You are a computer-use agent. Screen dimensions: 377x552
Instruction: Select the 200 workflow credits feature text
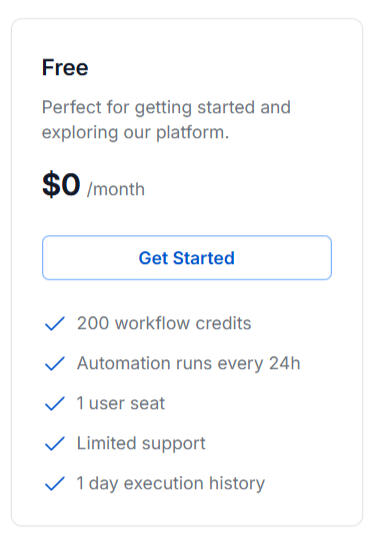pyautogui.click(x=164, y=323)
